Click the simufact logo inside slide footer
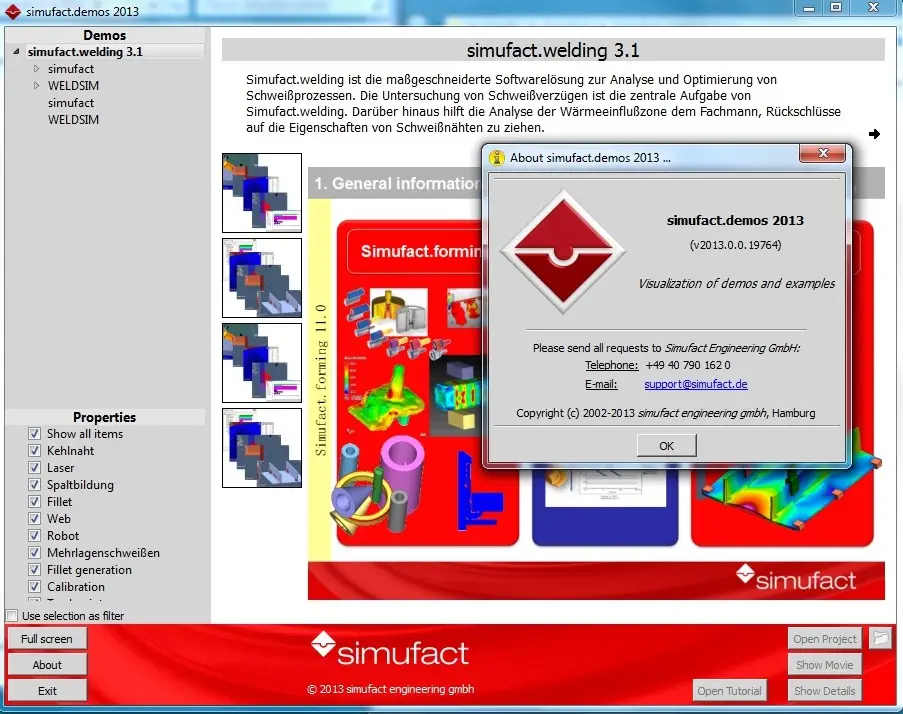 (x=796, y=579)
